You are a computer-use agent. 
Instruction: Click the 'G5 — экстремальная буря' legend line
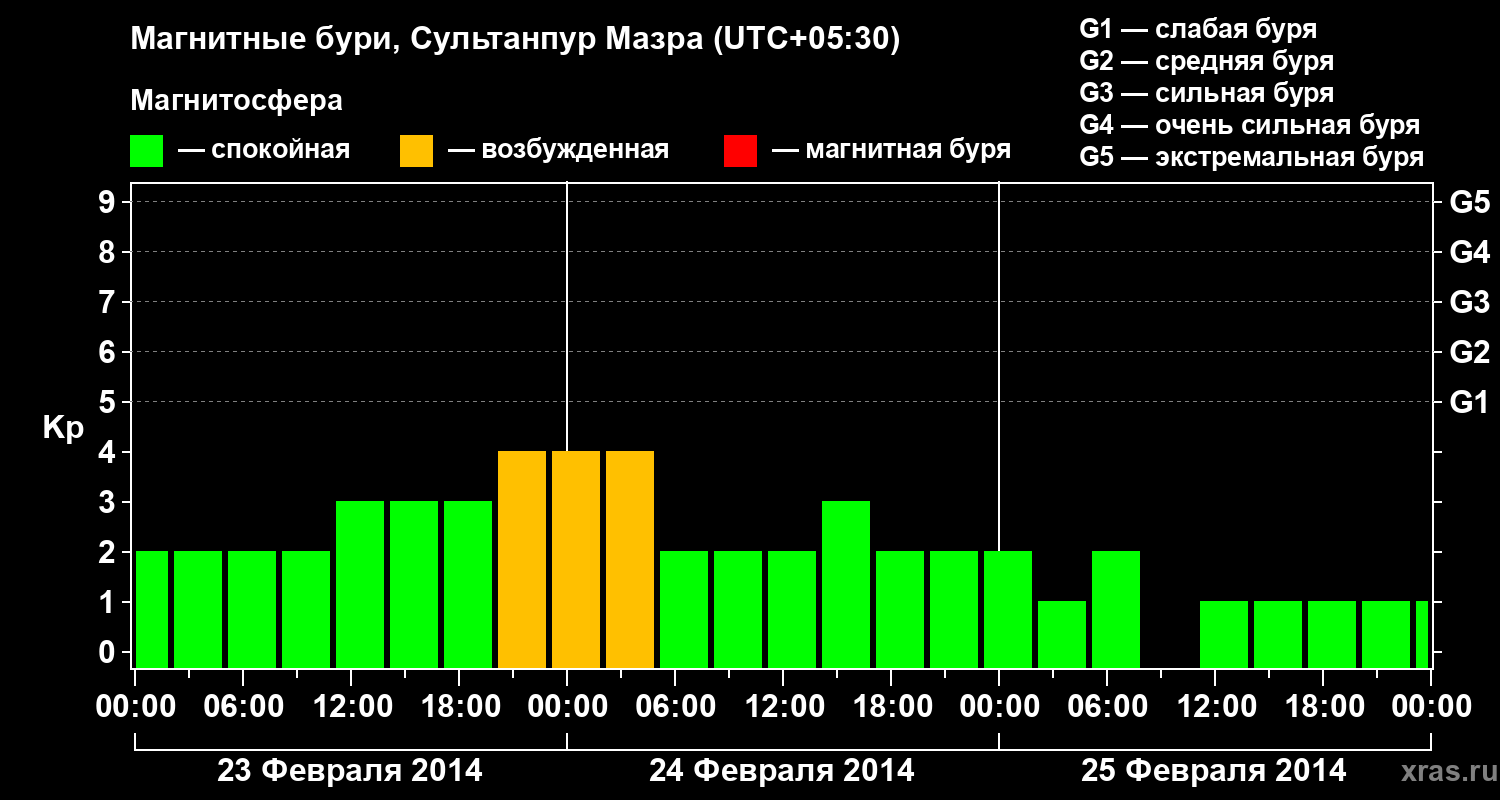[1252, 157]
